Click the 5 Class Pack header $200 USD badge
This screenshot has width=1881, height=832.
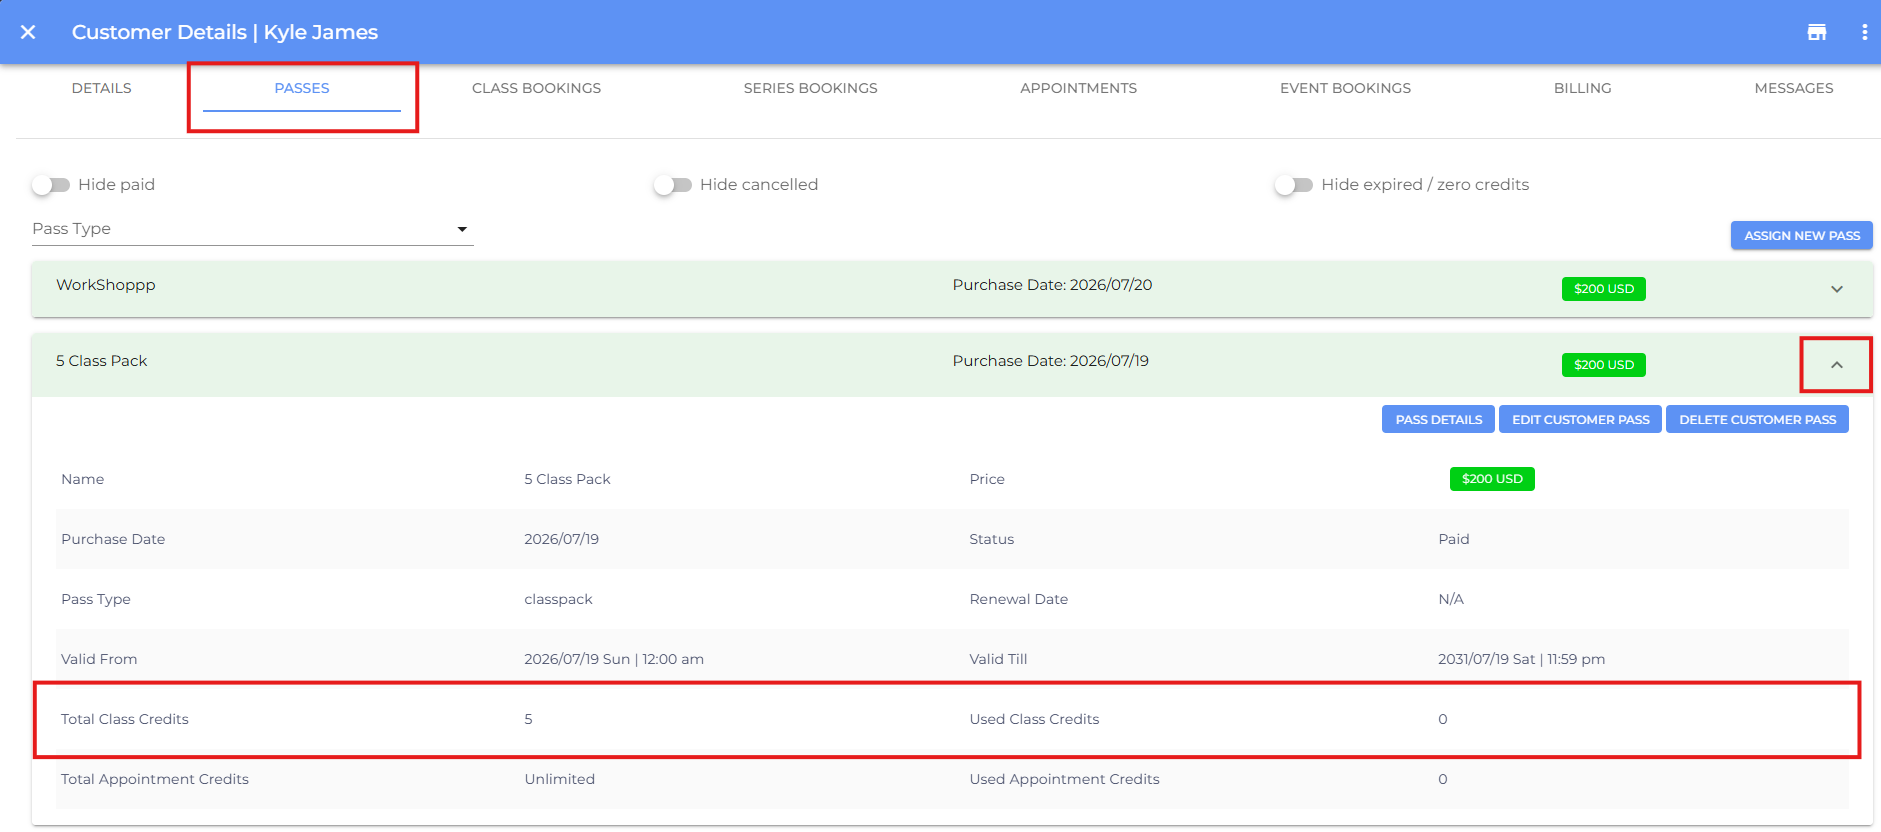tap(1603, 365)
